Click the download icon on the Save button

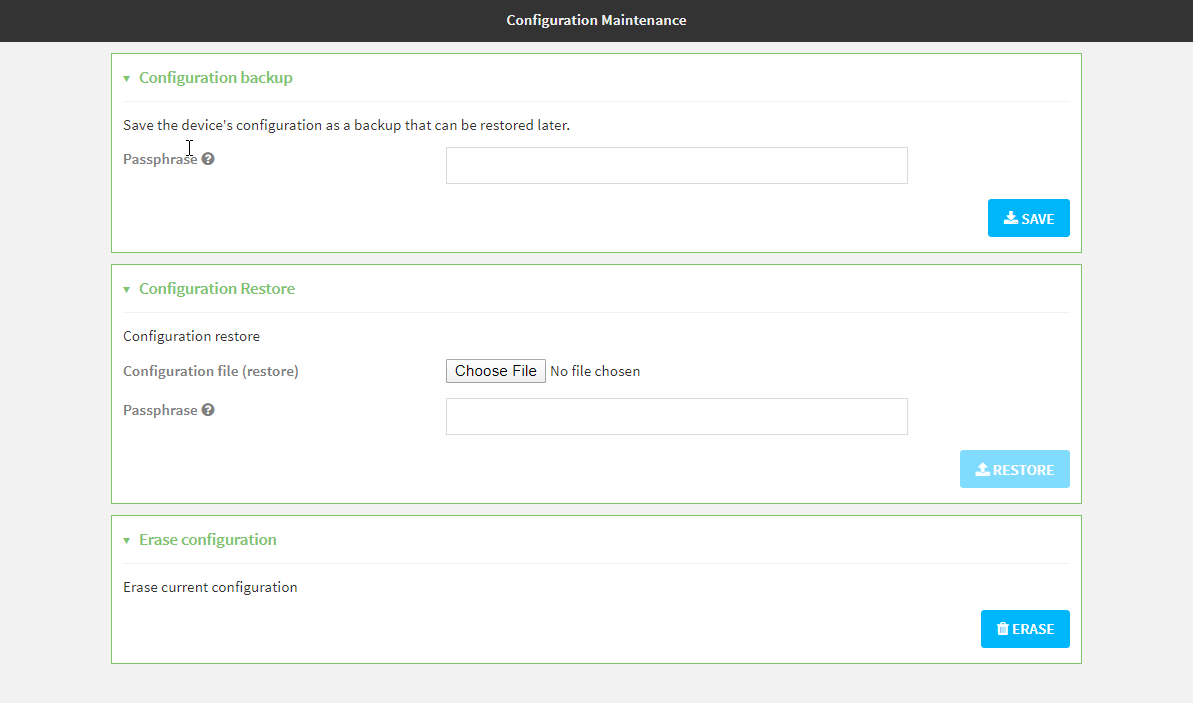(x=1011, y=218)
